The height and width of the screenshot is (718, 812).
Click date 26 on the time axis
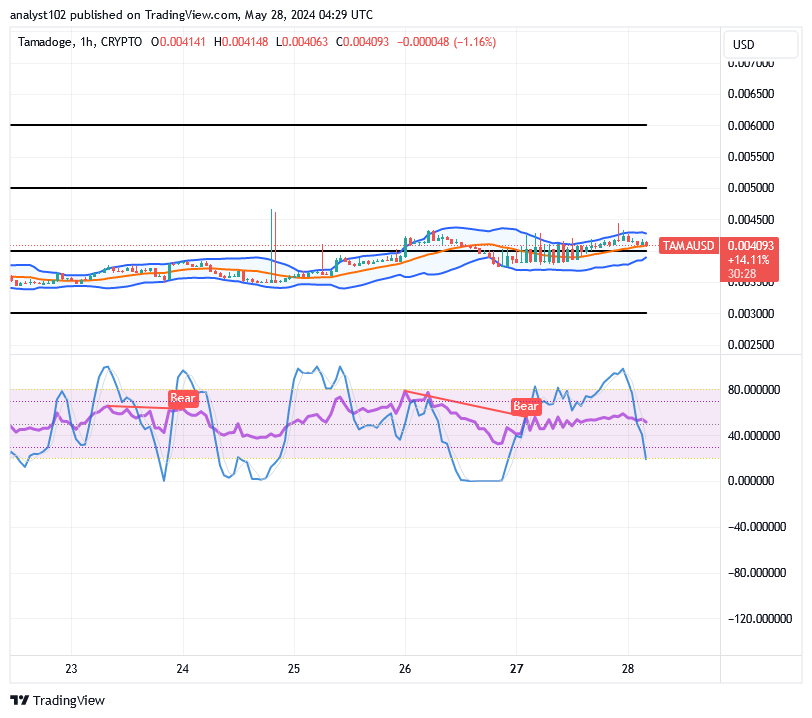click(405, 669)
